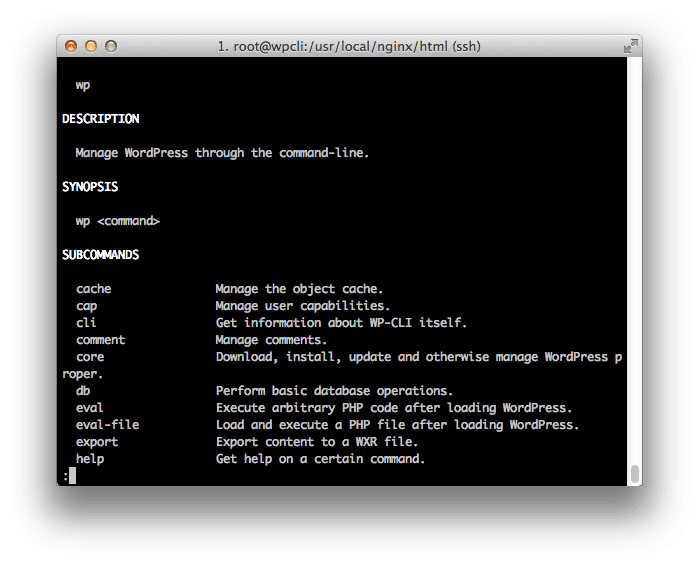Click the 'comment' subcommand name

click(x=100, y=340)
